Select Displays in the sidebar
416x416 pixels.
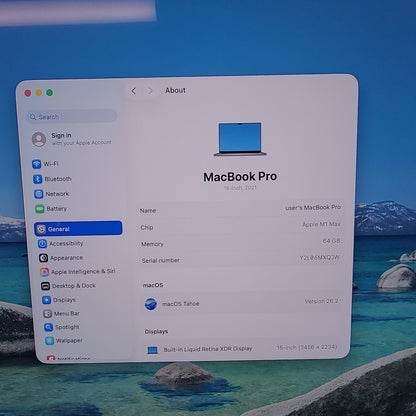pyautogui.click(x=59, y=300)
